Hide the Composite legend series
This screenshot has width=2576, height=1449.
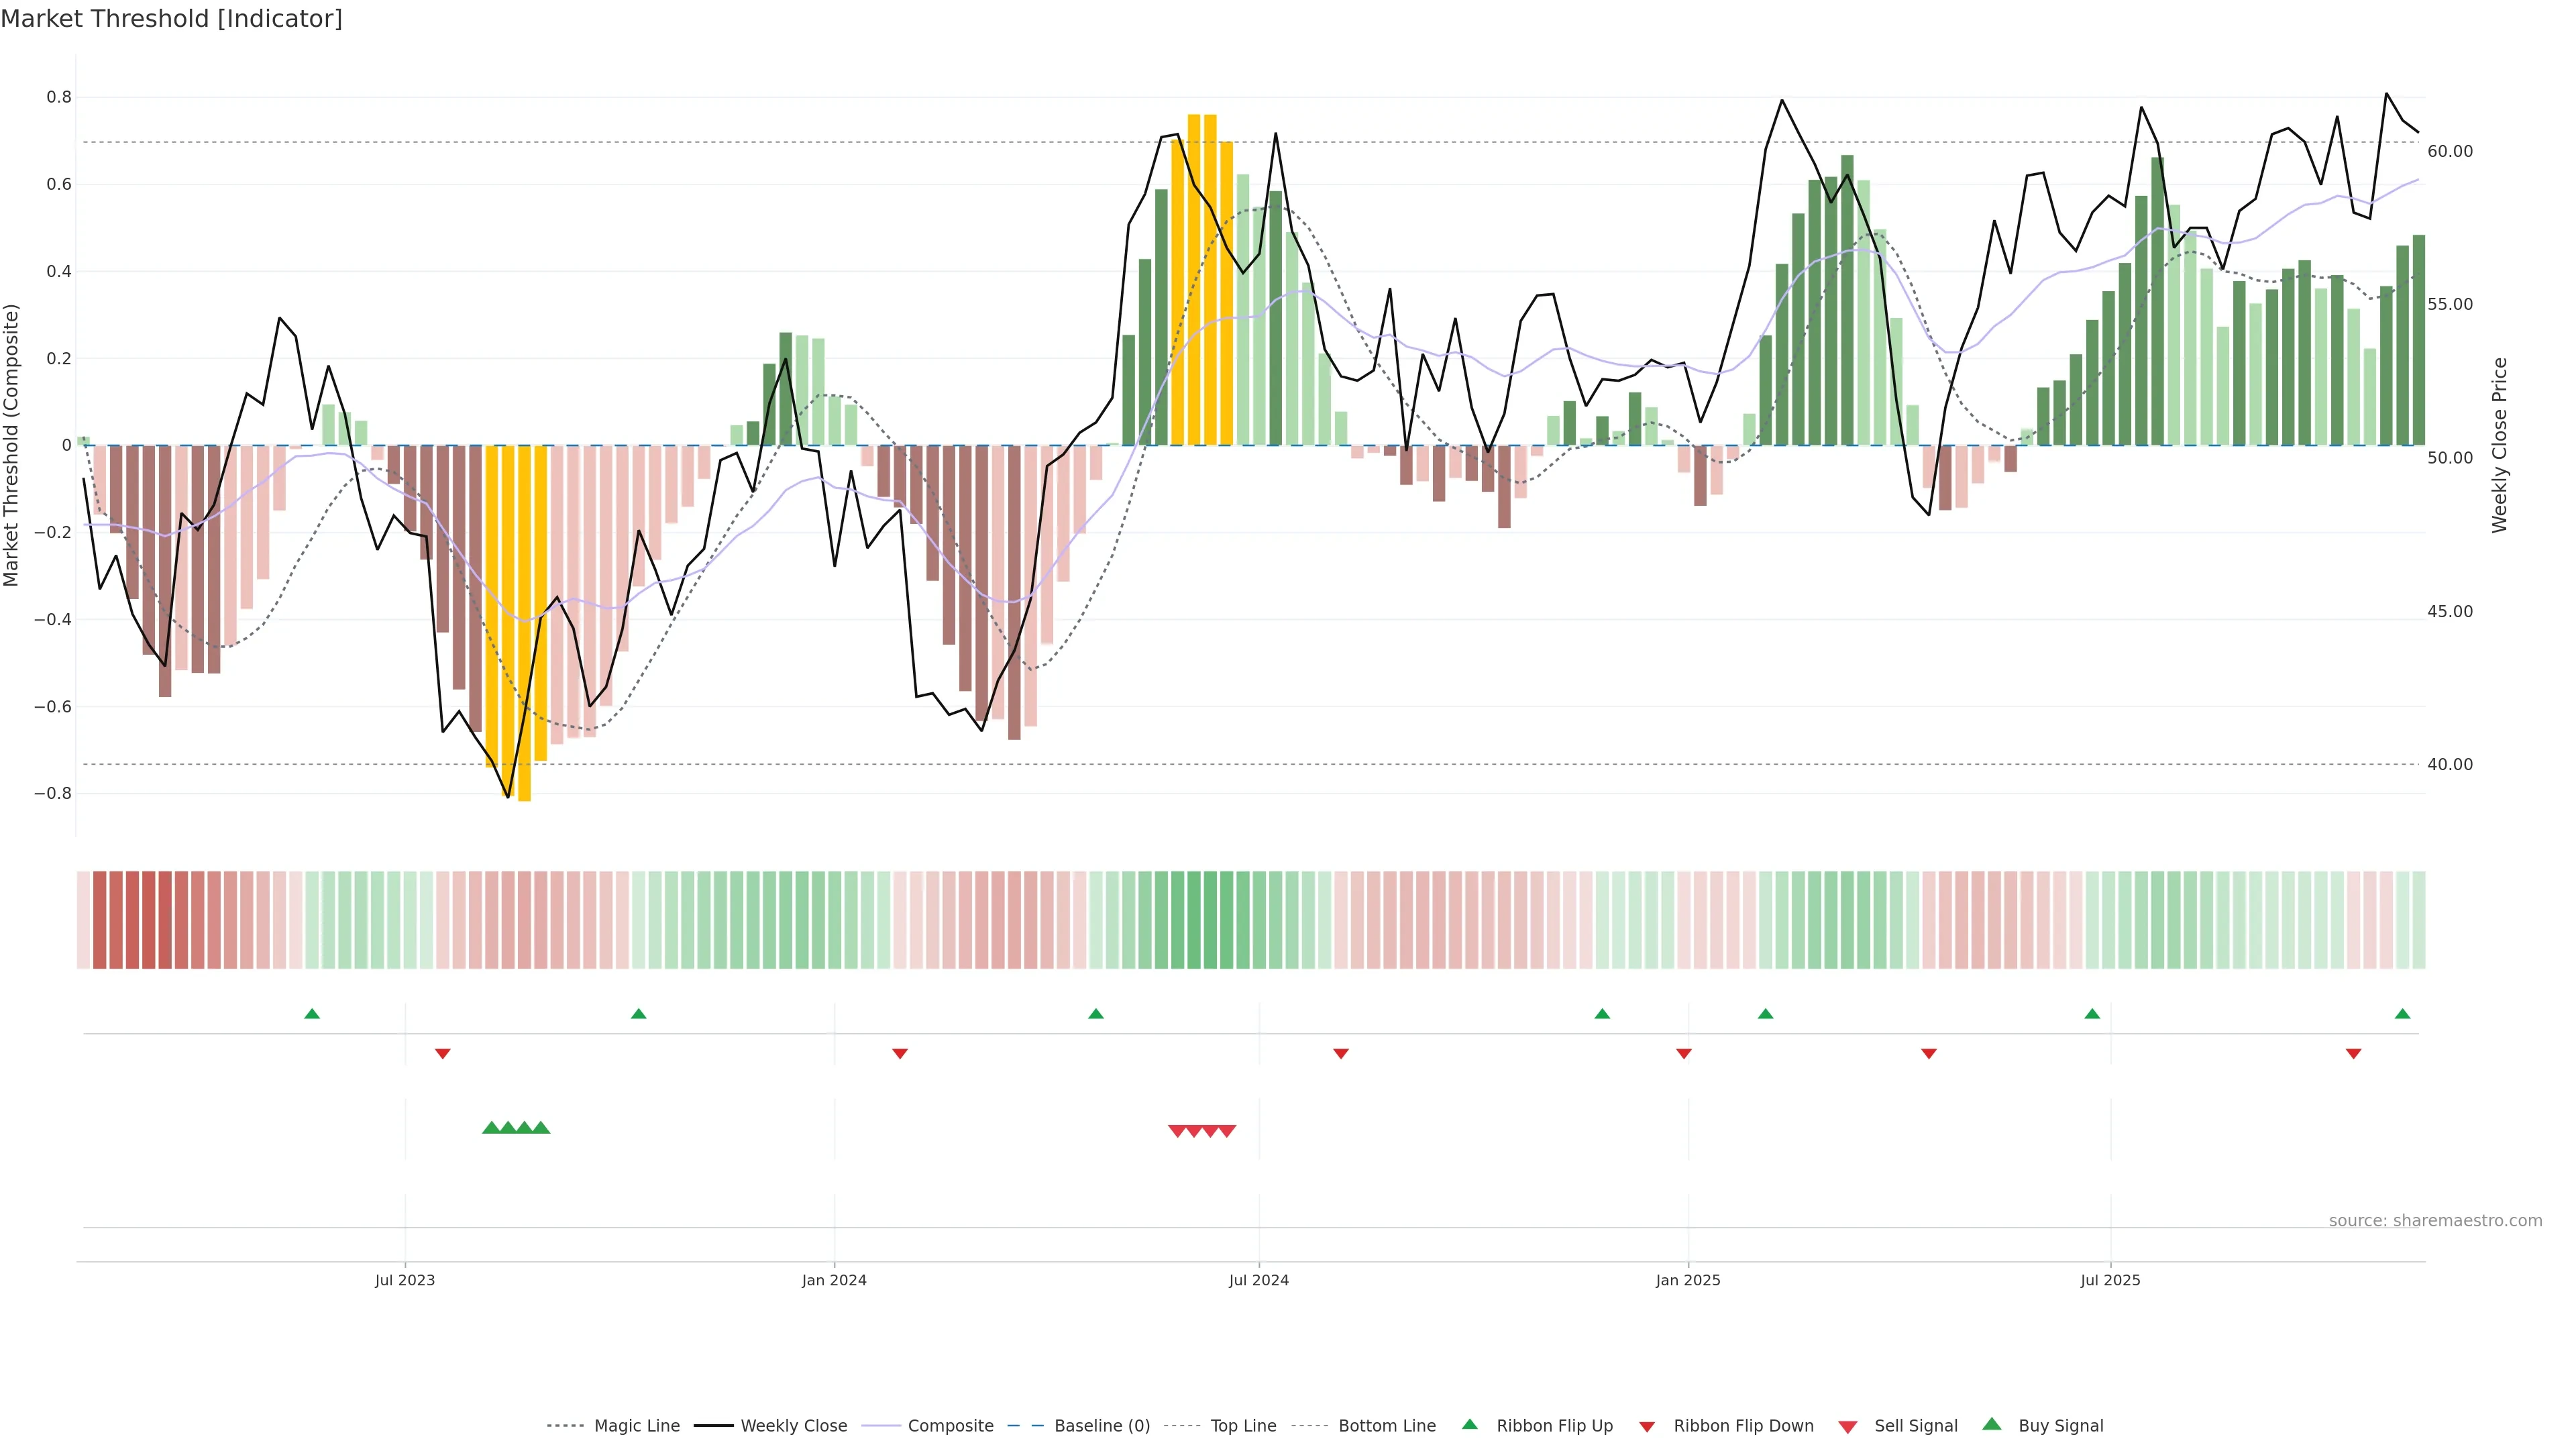click(x=950, y=1426)
